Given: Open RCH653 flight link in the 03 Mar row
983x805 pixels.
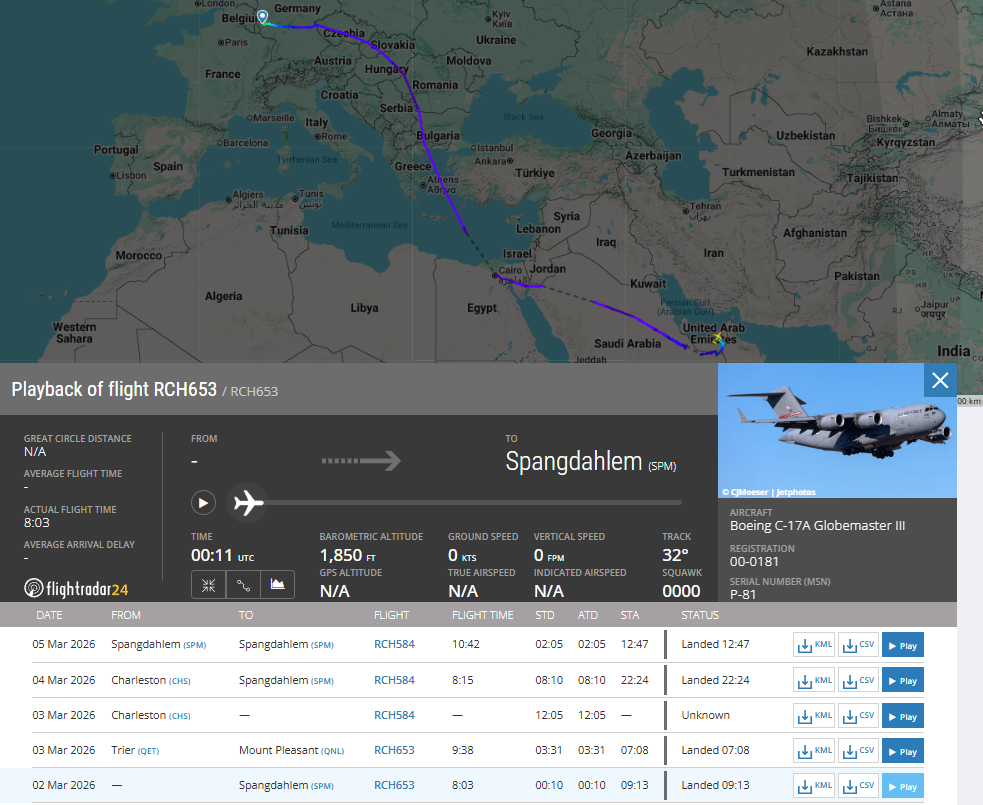Looking at the screenshot, I should (394, 751).
